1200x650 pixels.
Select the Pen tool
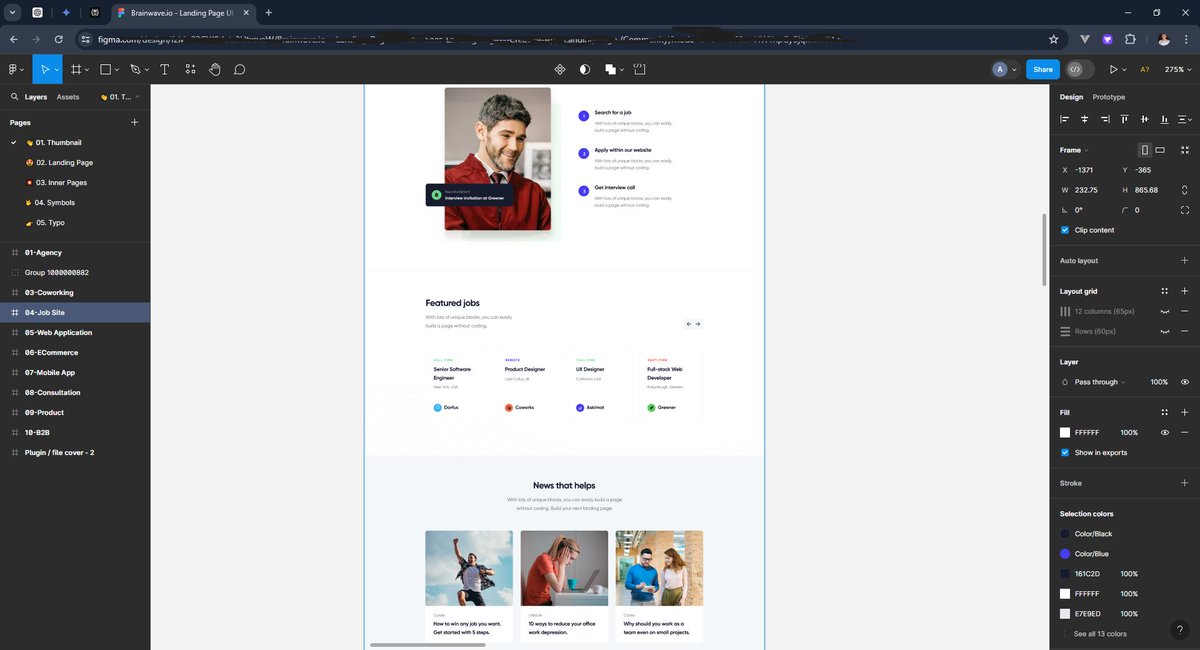click(136, 69)
